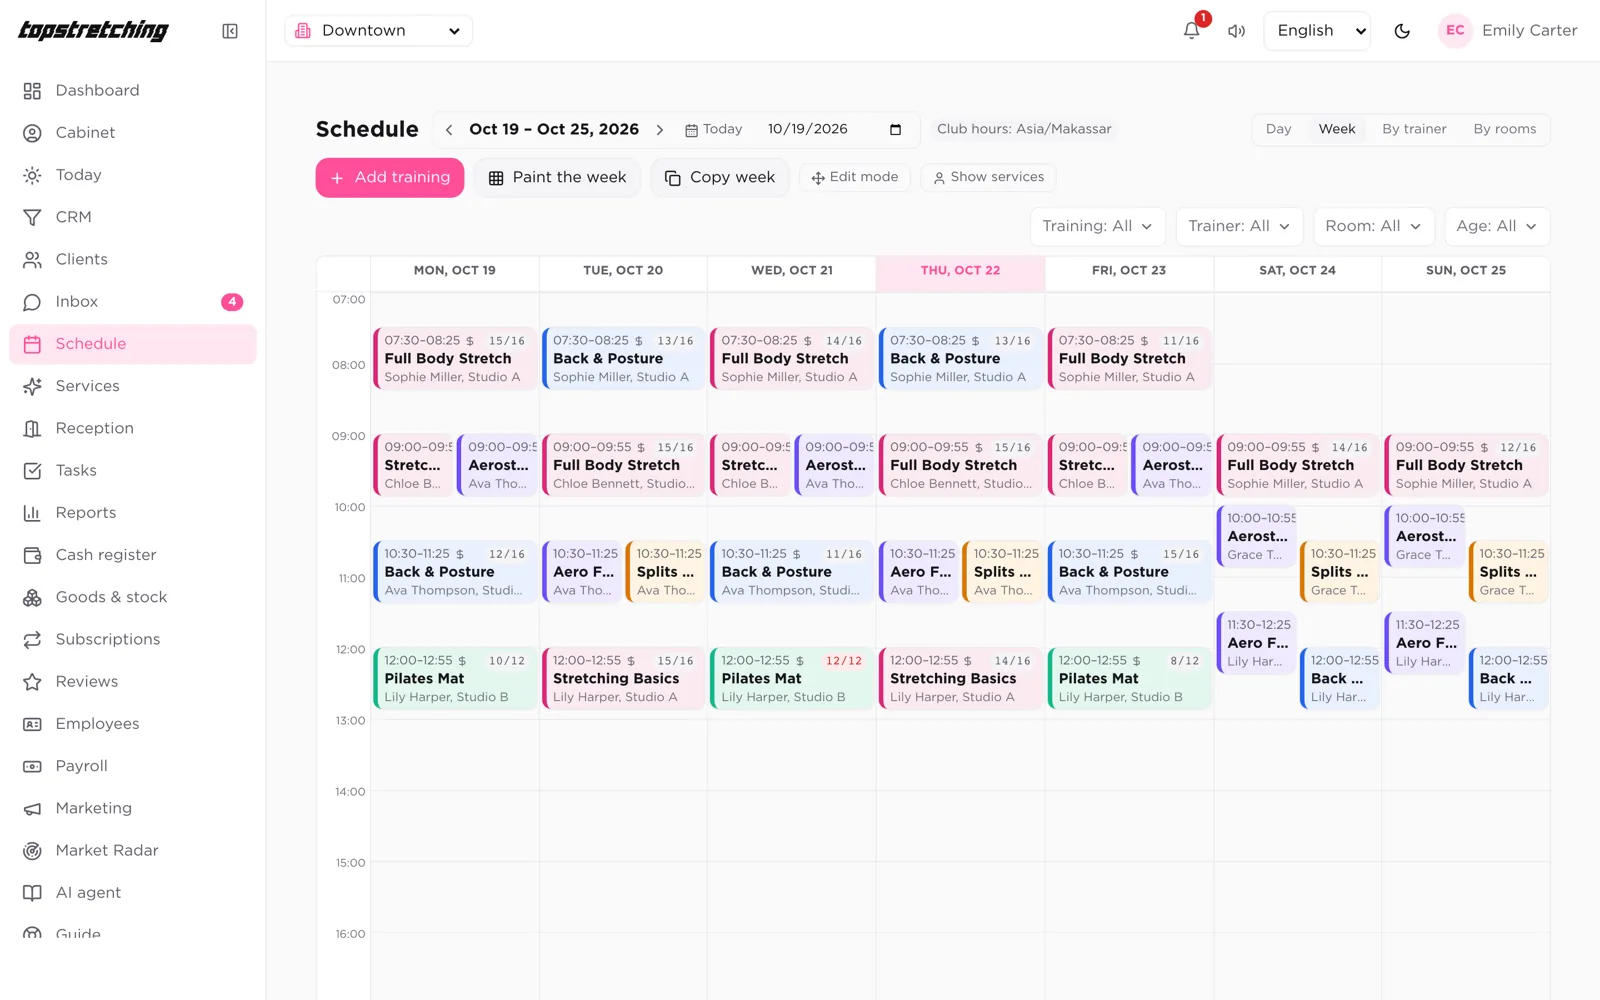Click the 10/19/2026 date field
Image resolution: width=1600 pixels, height=1000 pixels.
click(x=834, y=129)
